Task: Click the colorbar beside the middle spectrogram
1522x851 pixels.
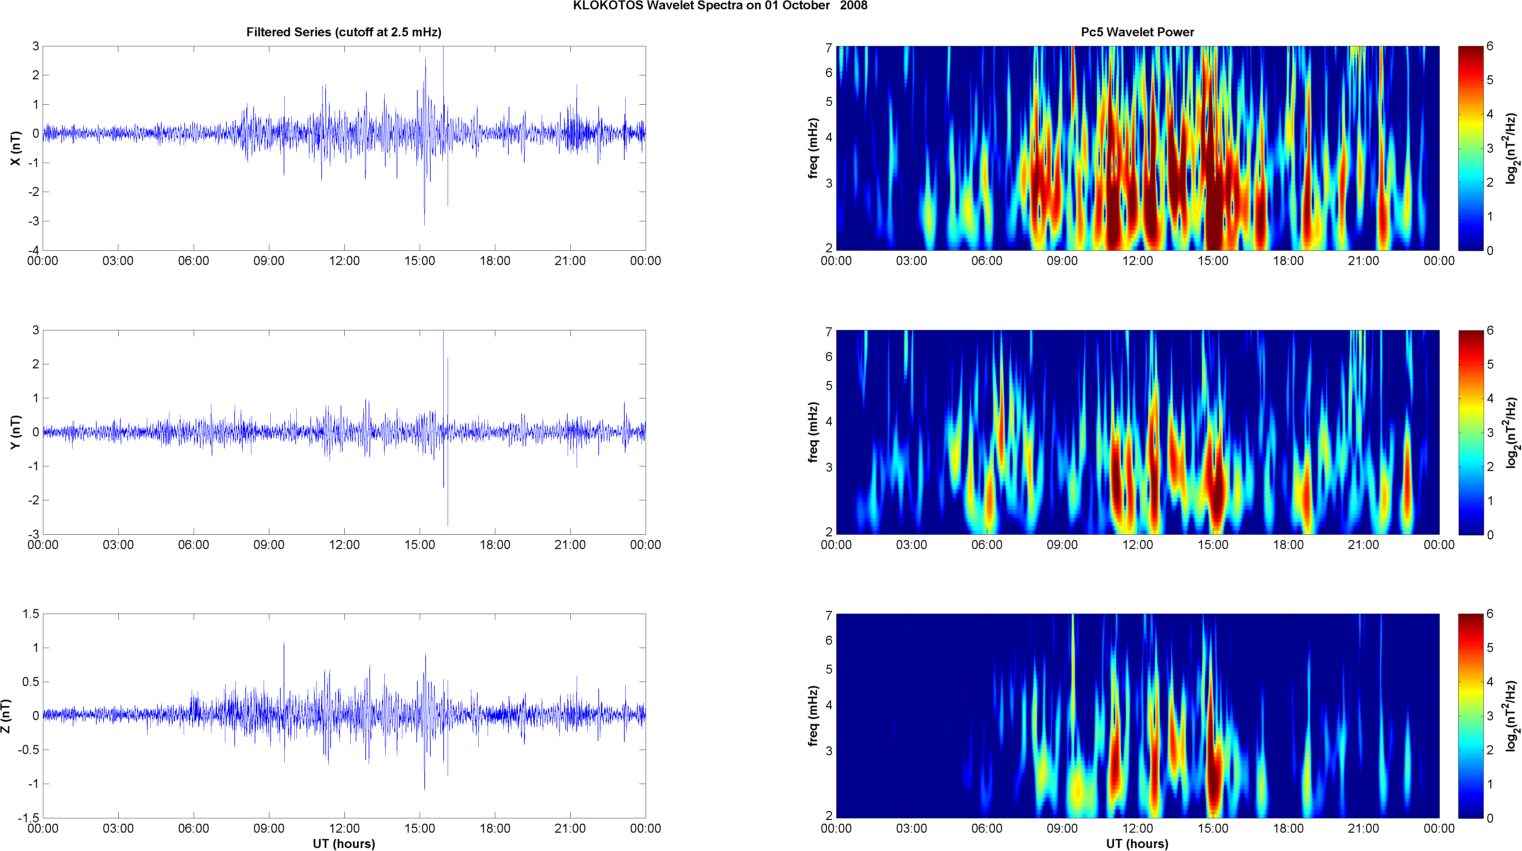Action: coord(1471,432)
